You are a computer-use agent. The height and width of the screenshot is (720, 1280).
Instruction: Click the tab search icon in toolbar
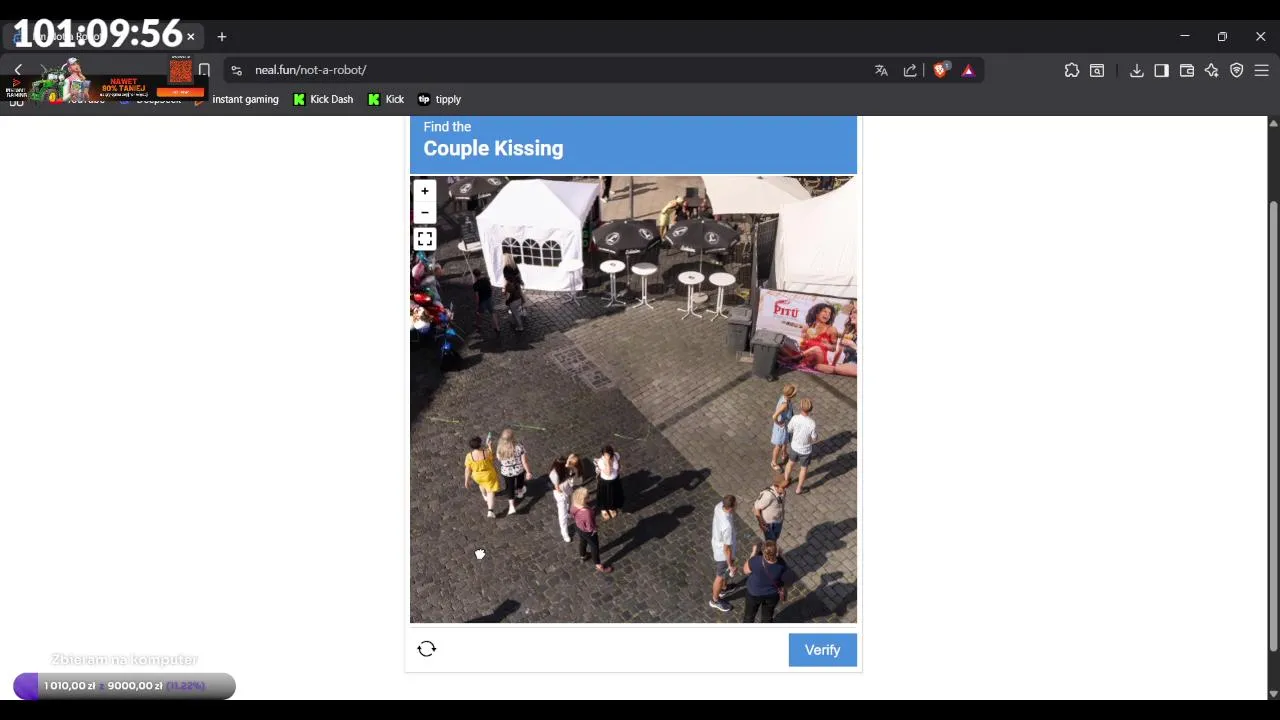coord(1097,70)
